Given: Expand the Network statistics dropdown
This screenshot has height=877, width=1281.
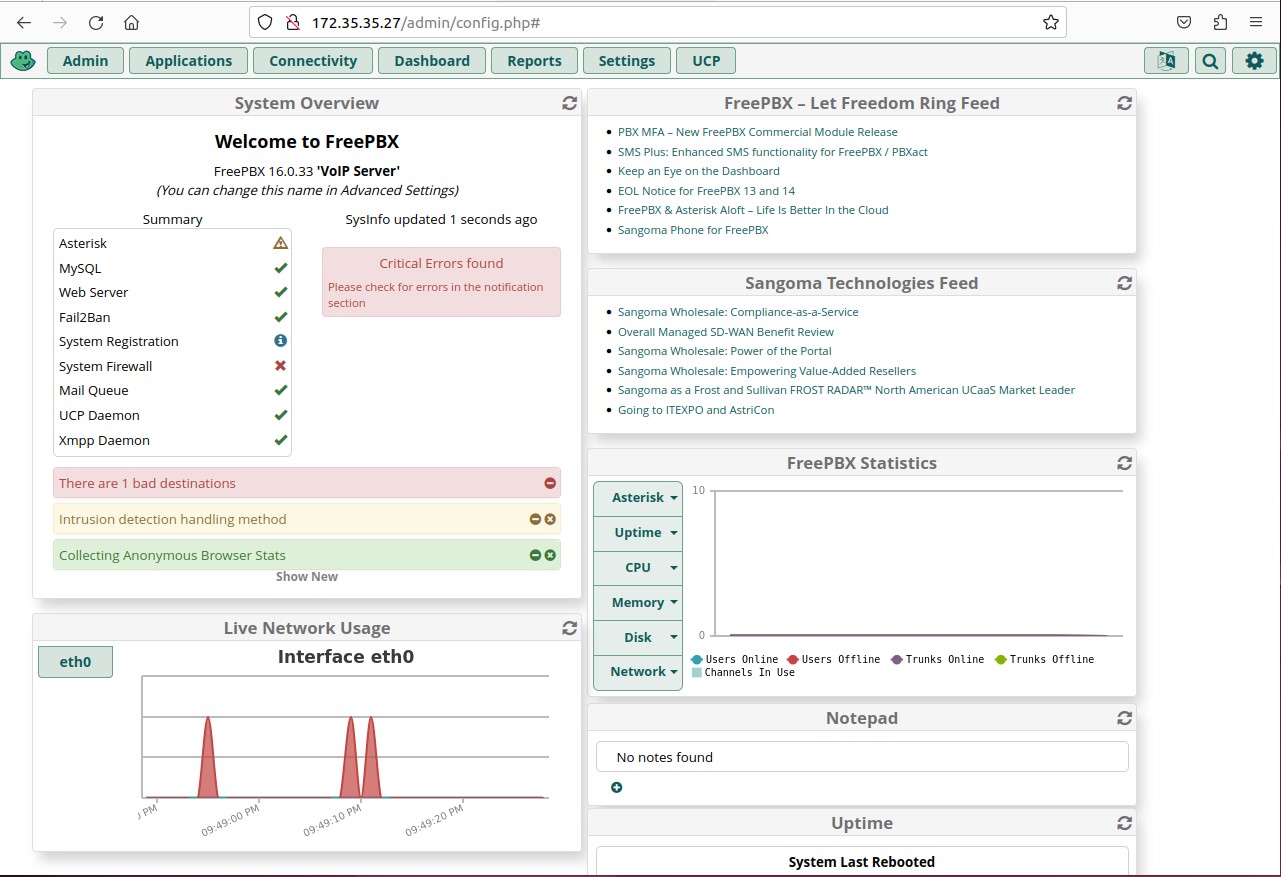Looking at the screenshot, I should click(x=638, y=672).
